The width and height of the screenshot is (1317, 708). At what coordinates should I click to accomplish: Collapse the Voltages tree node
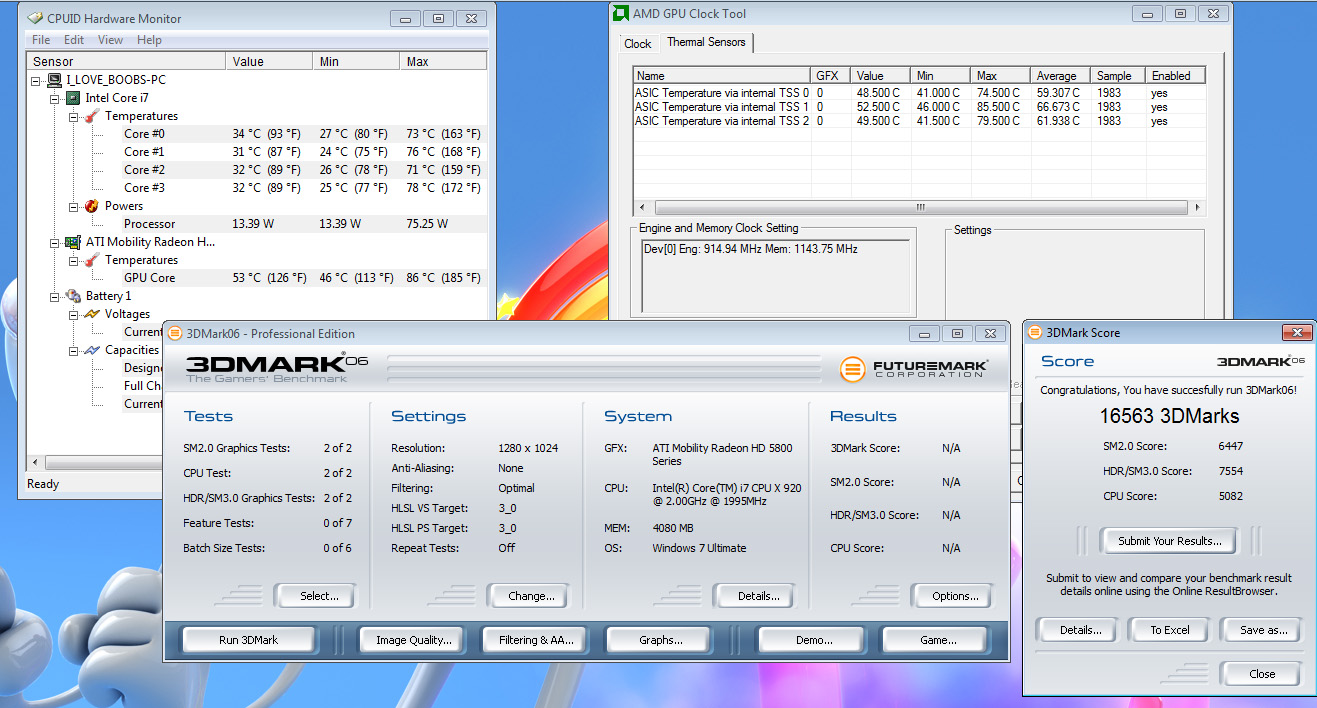[73, 314]
